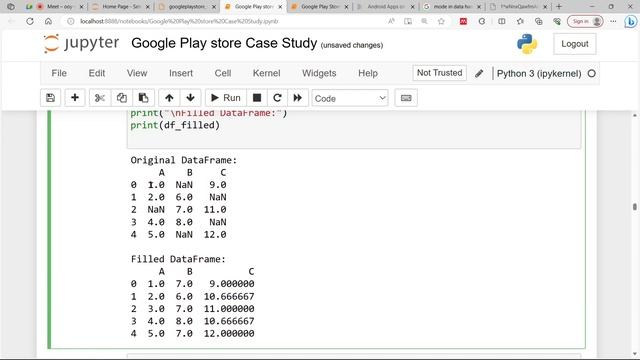Screen dimensions: 640x360
Task: Open the Insert menu
Action: [x=181, y=73]
